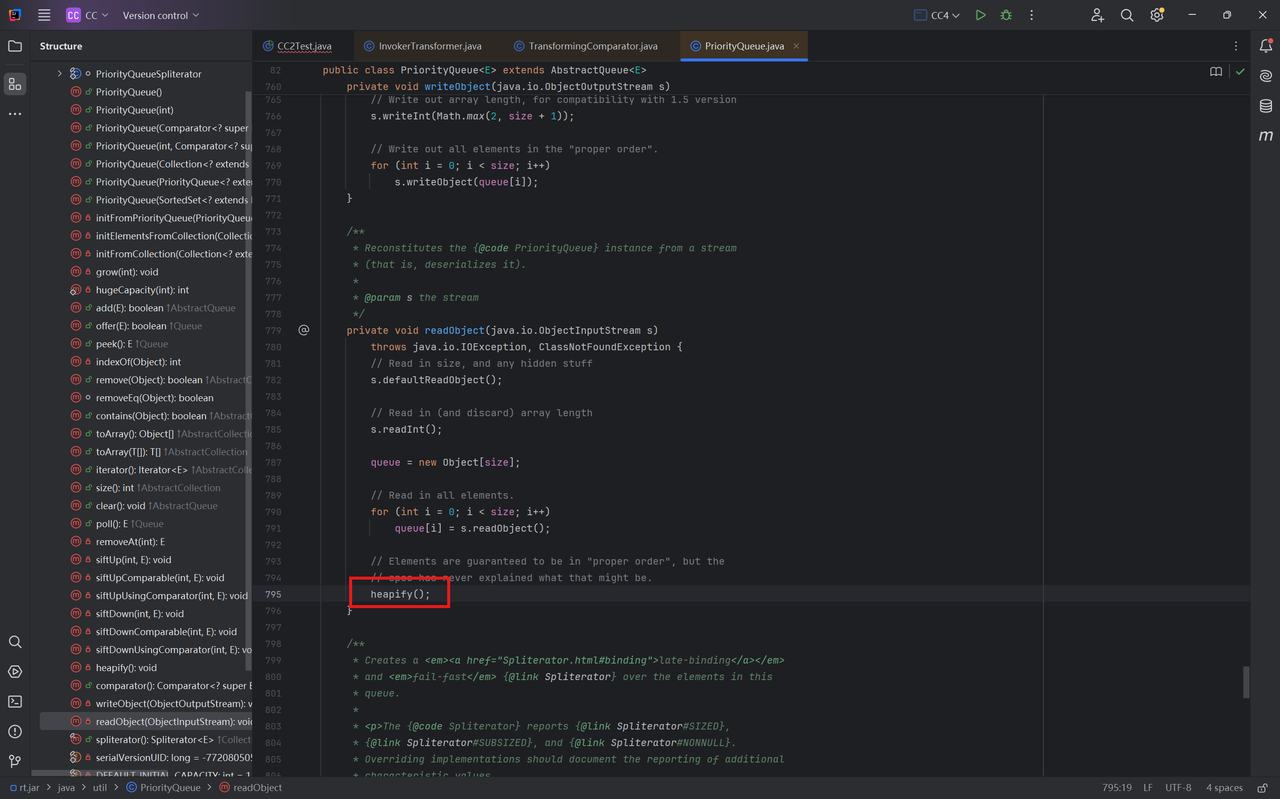Screen dimensions: 1280x799
Task: Select poll(): E in Structure
Action: click(x=116, y=524)
